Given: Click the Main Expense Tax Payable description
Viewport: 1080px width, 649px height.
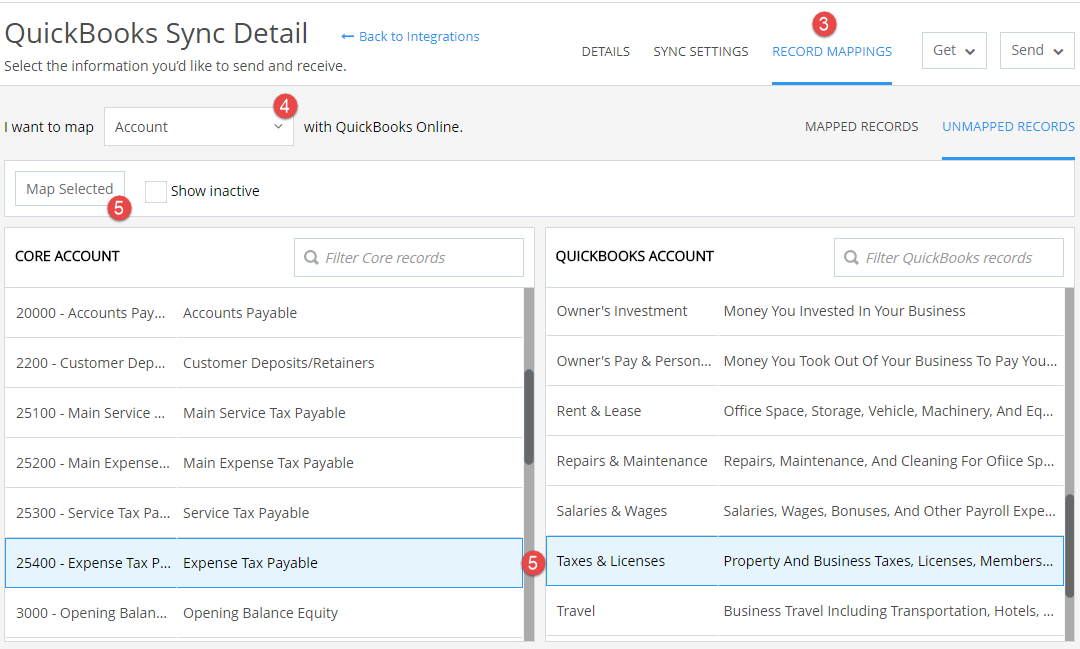Looking at the screenshot, I should coord(268,463).
